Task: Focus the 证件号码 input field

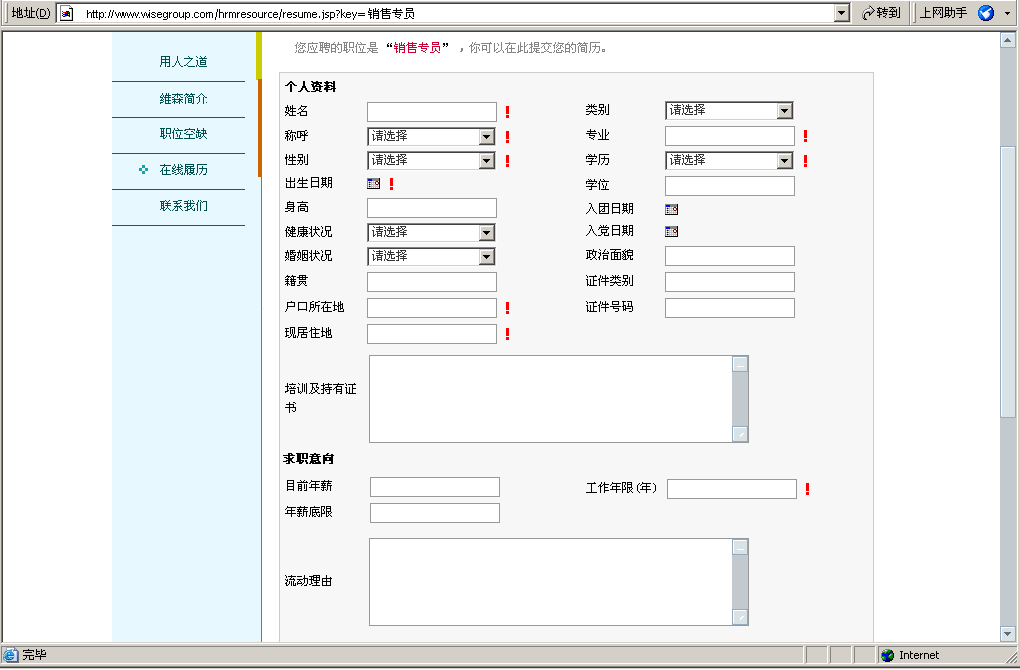Action: [730, 308]
